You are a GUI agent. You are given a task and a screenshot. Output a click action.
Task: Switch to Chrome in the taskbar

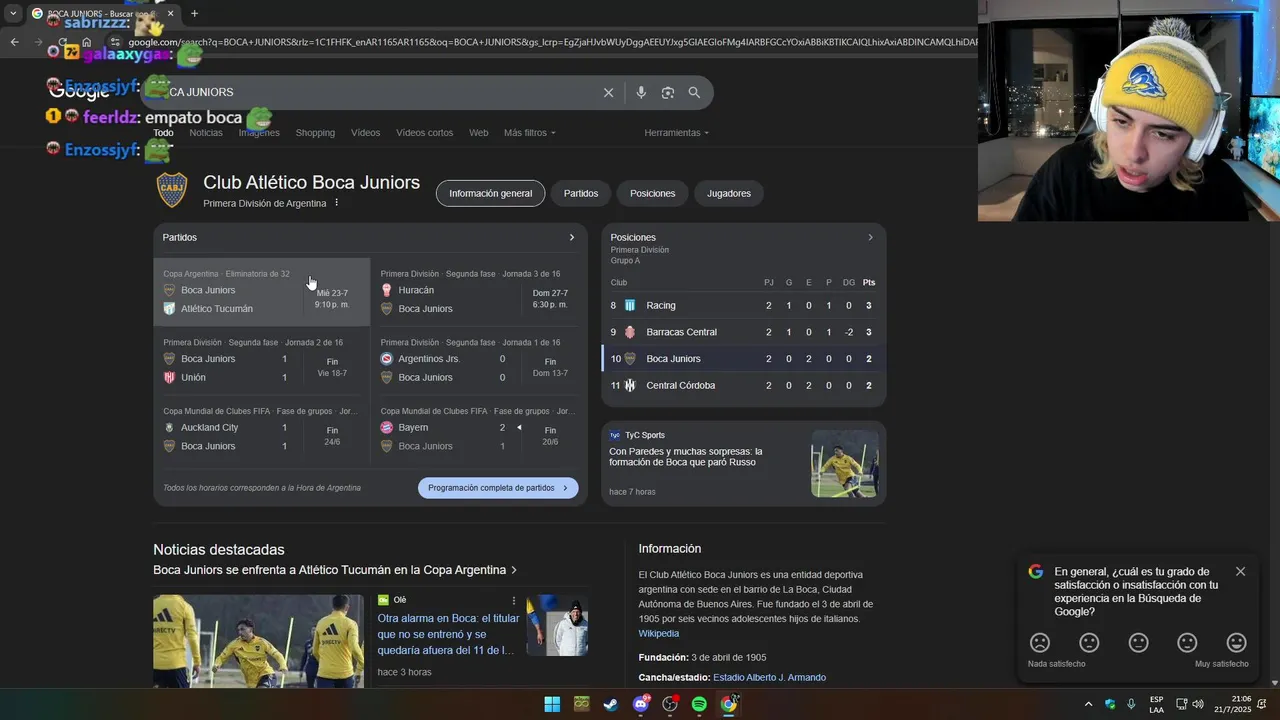[x=729, y=704]
